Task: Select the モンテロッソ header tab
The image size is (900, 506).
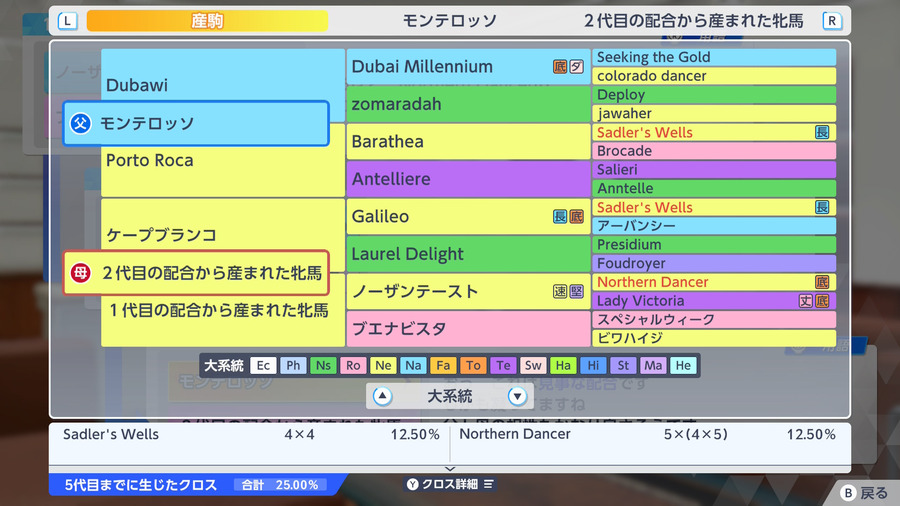Action: (x=449, y=21)
